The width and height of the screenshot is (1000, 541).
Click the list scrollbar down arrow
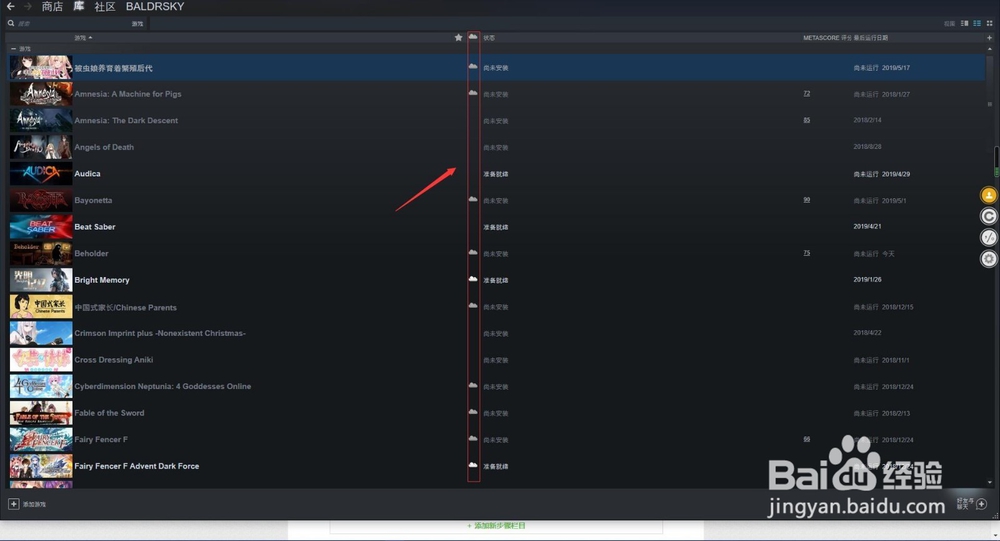(x=990, y=483)
